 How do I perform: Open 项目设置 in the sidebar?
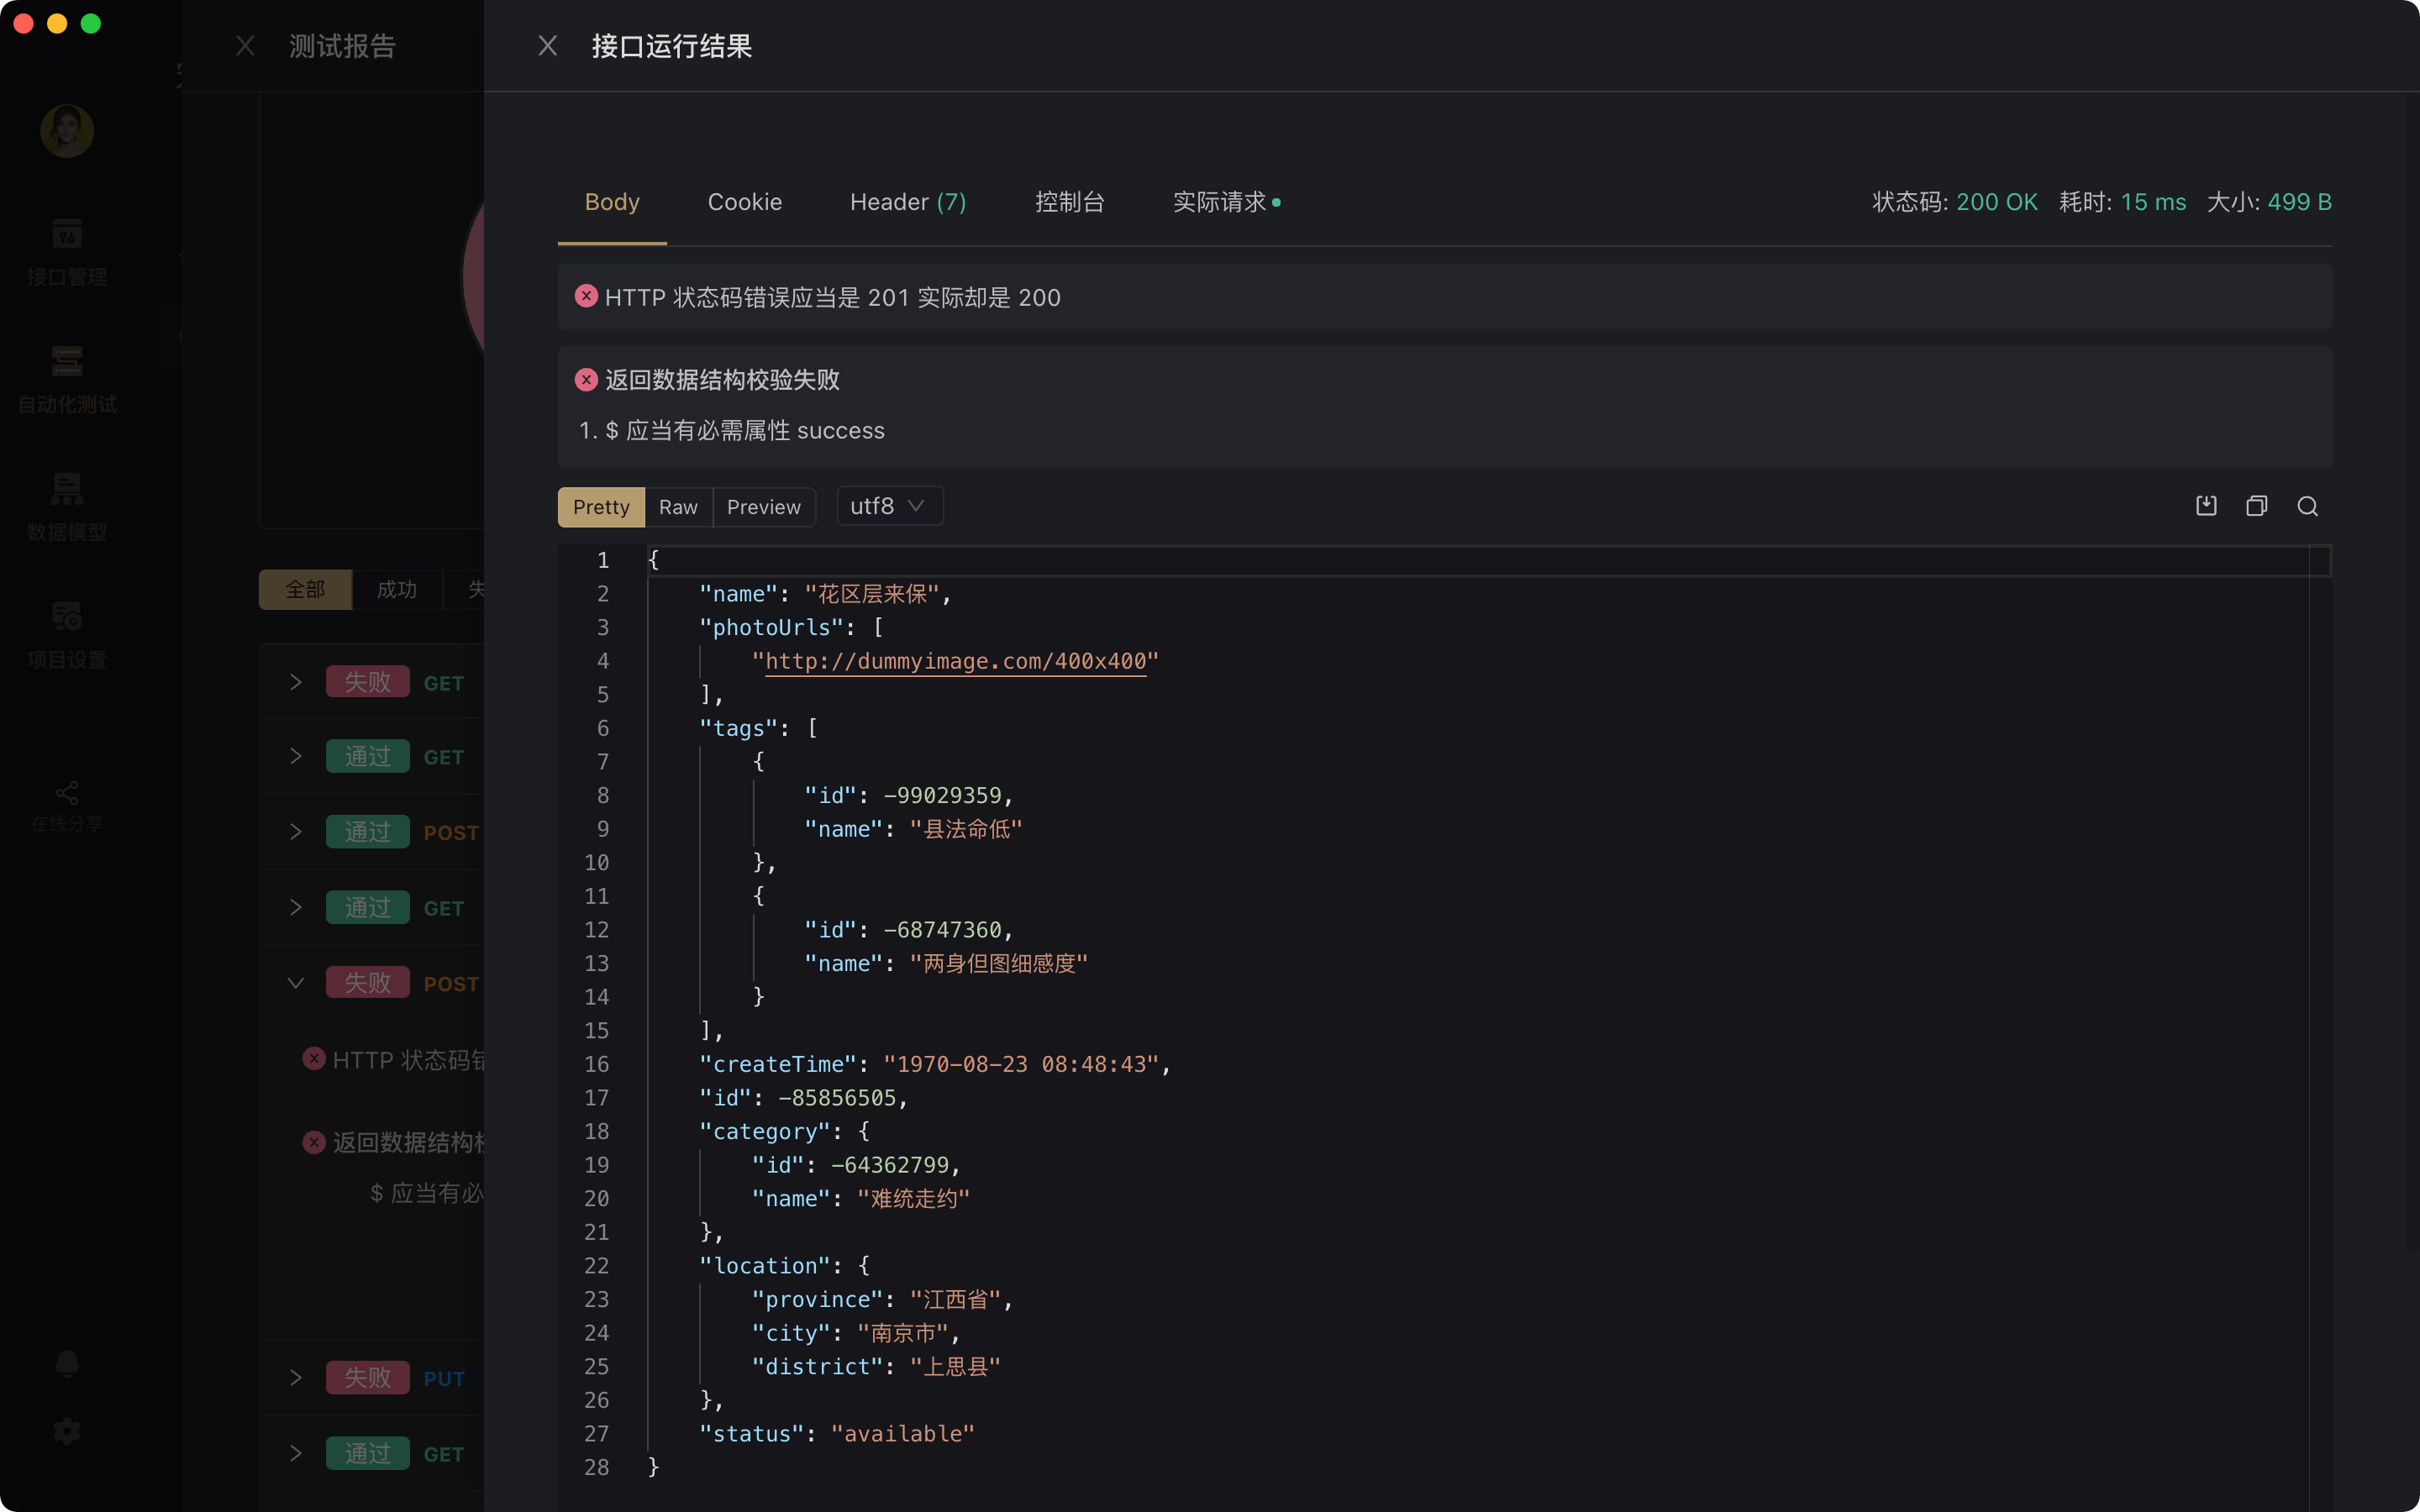point(67,634)
